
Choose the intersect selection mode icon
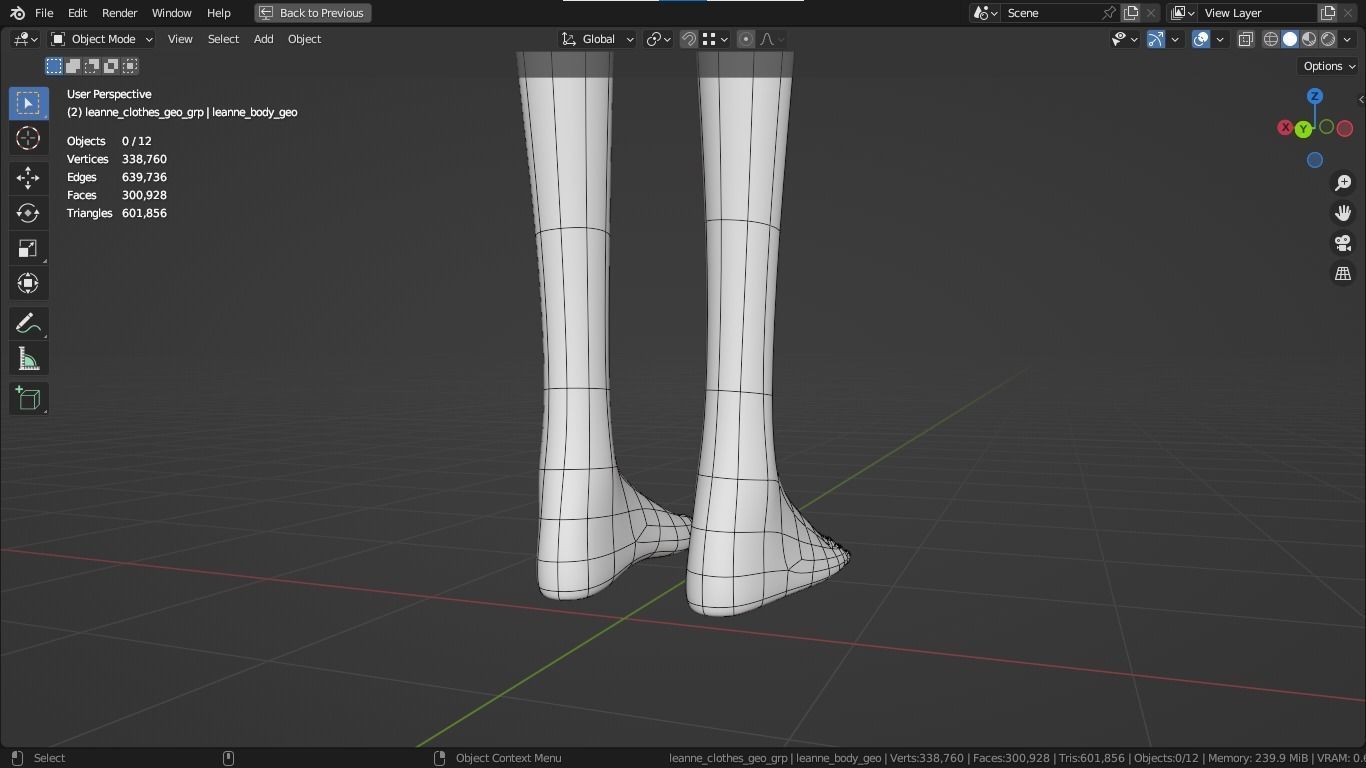click(130, 66)
